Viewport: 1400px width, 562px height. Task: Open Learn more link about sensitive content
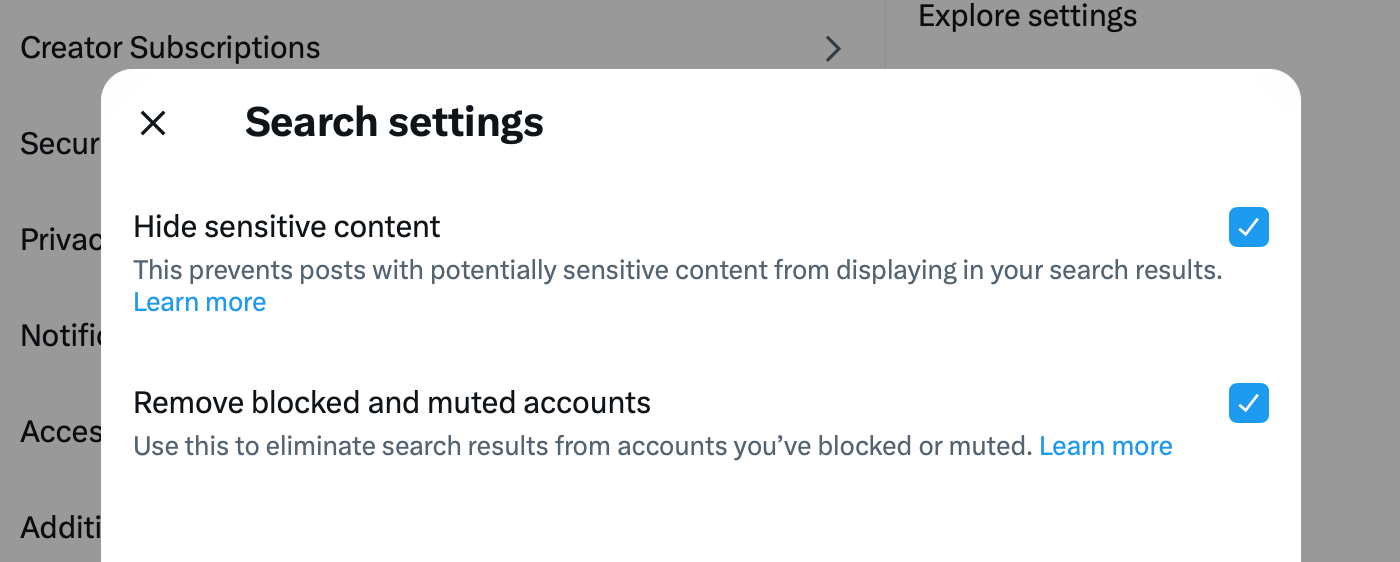200,302
